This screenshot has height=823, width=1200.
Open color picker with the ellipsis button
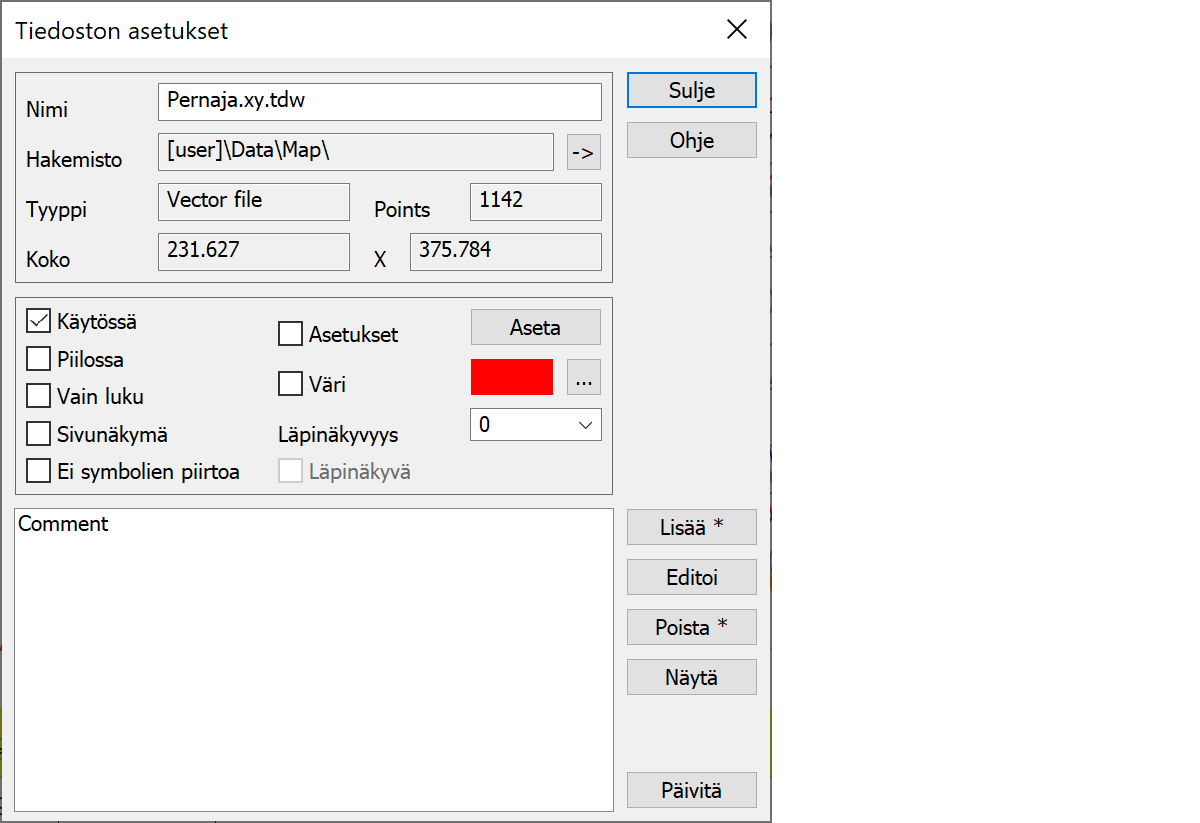(x=584, y=378)
